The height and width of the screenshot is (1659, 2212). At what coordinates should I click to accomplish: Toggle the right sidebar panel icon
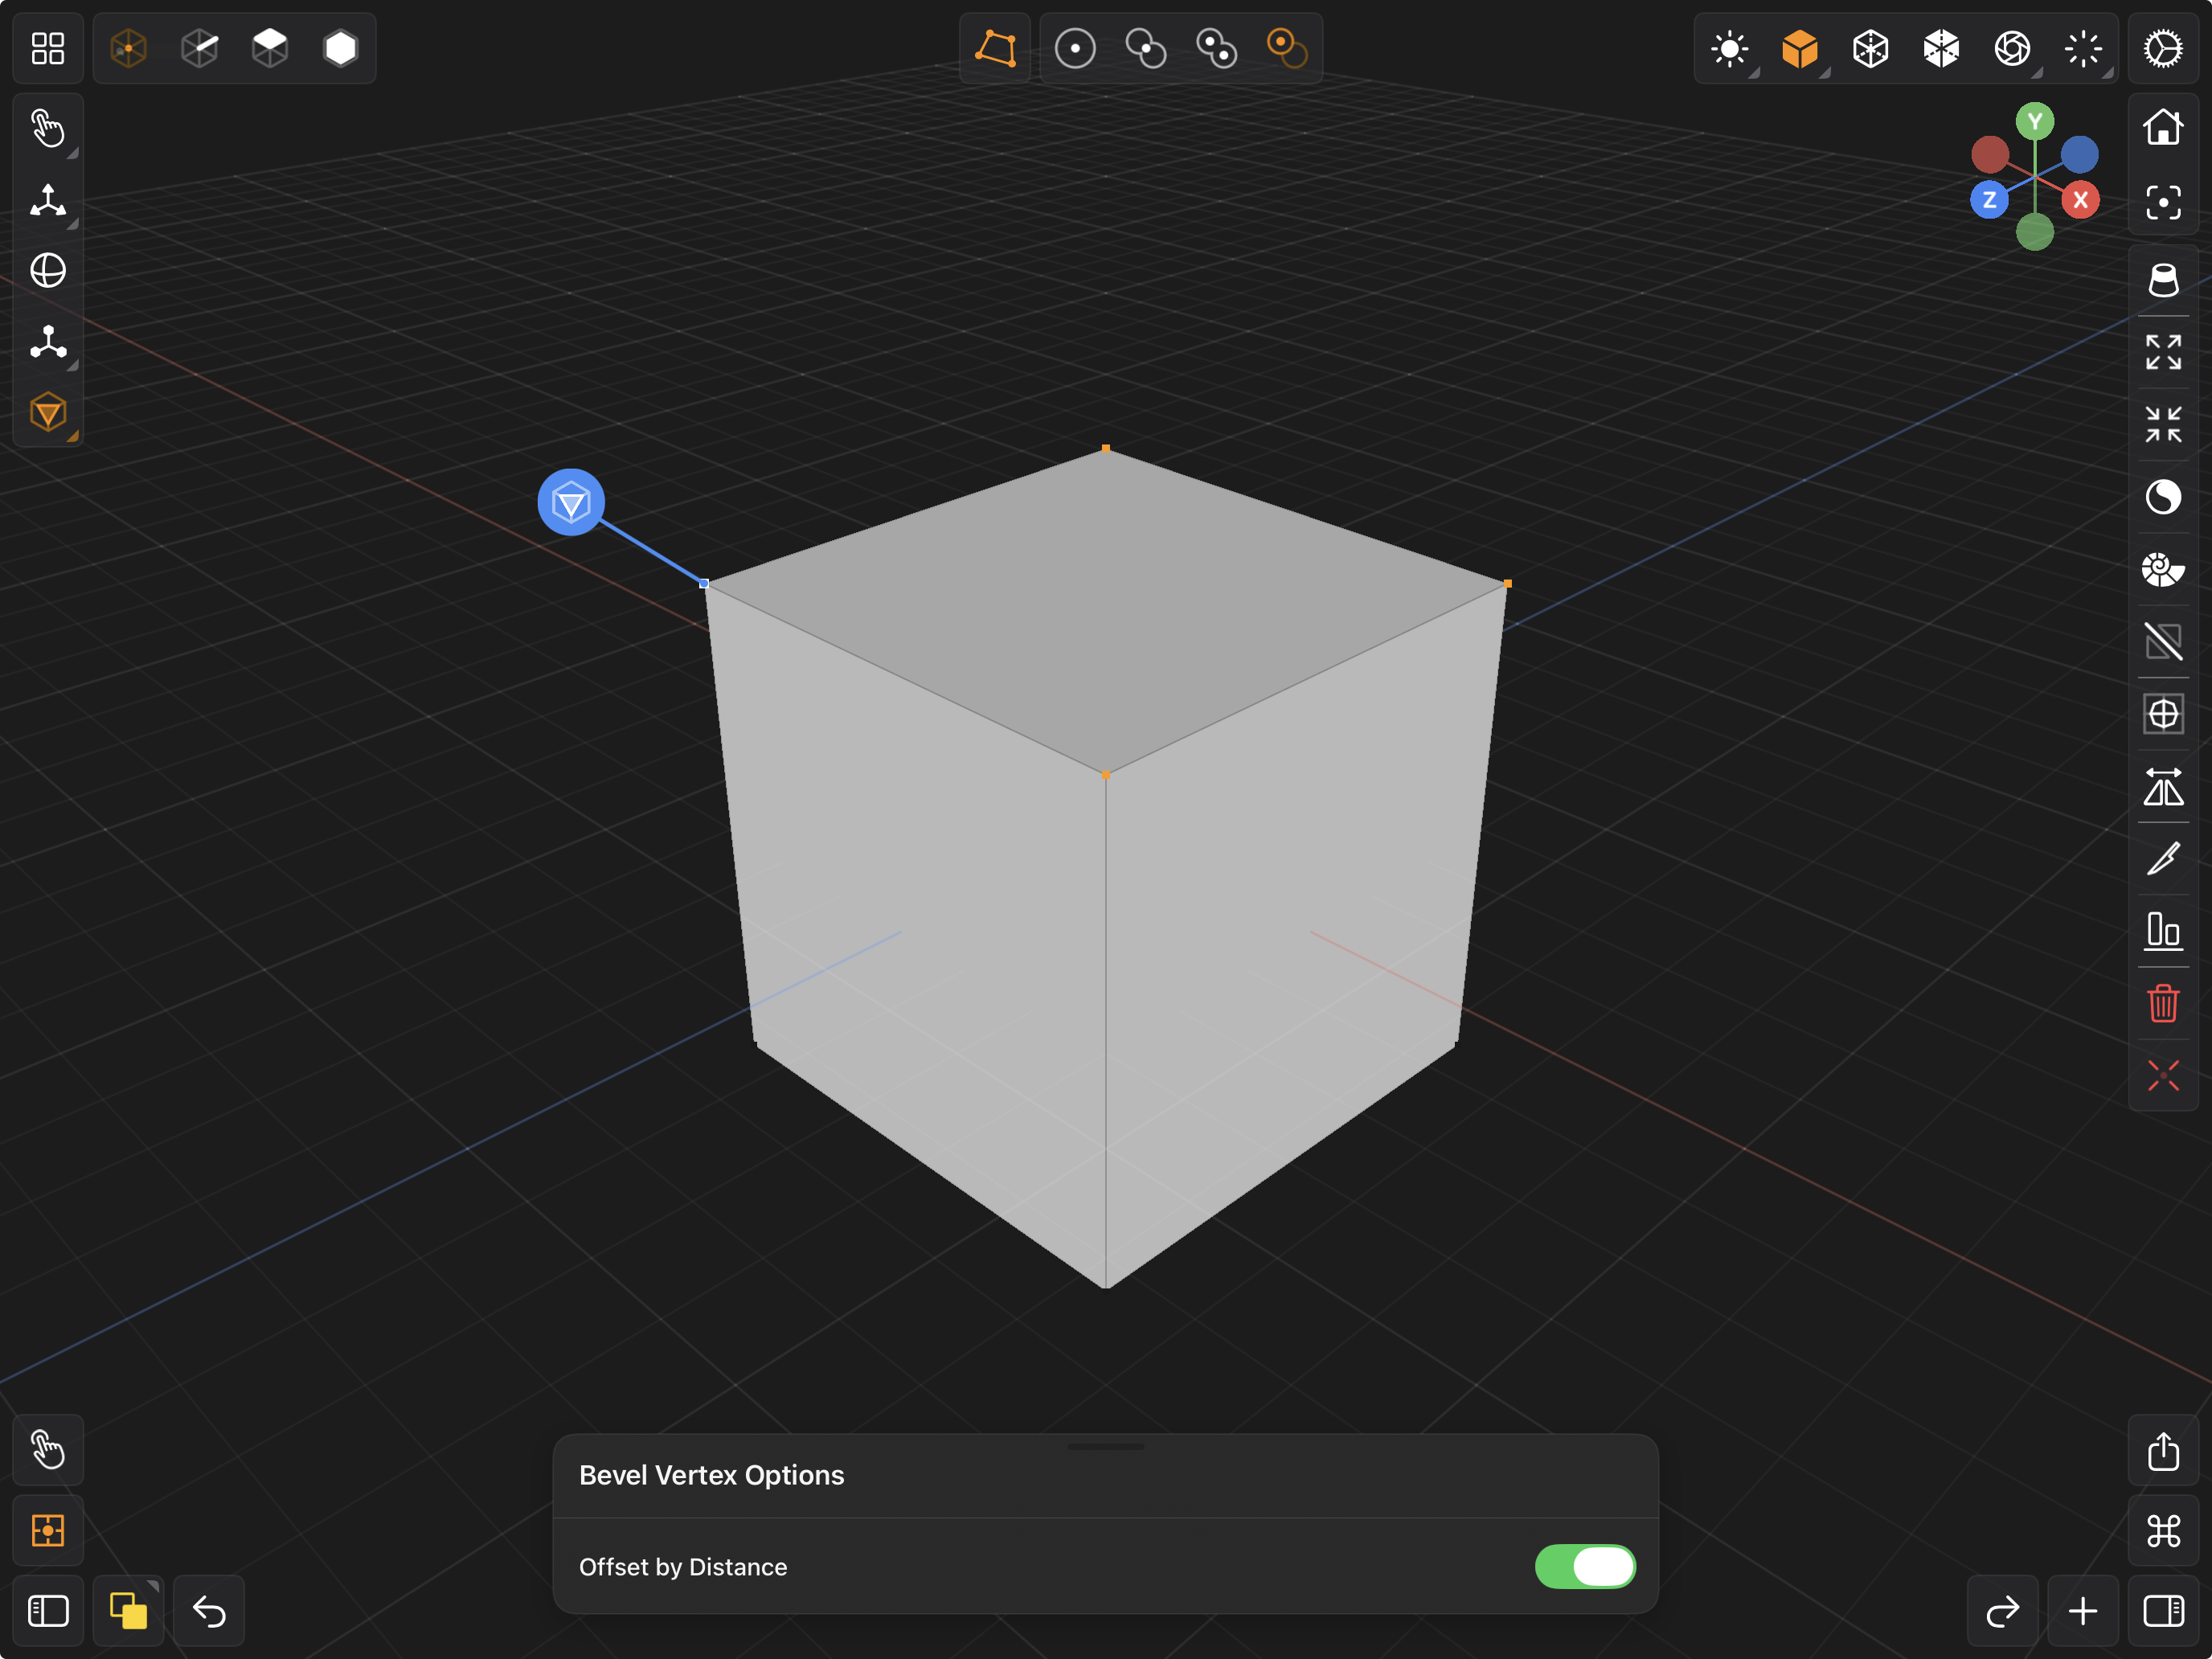tap(2163, 1611)
